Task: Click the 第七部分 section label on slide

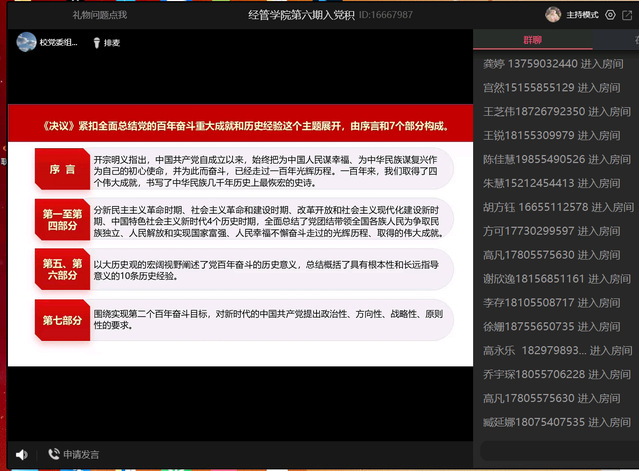Action: 62,320
